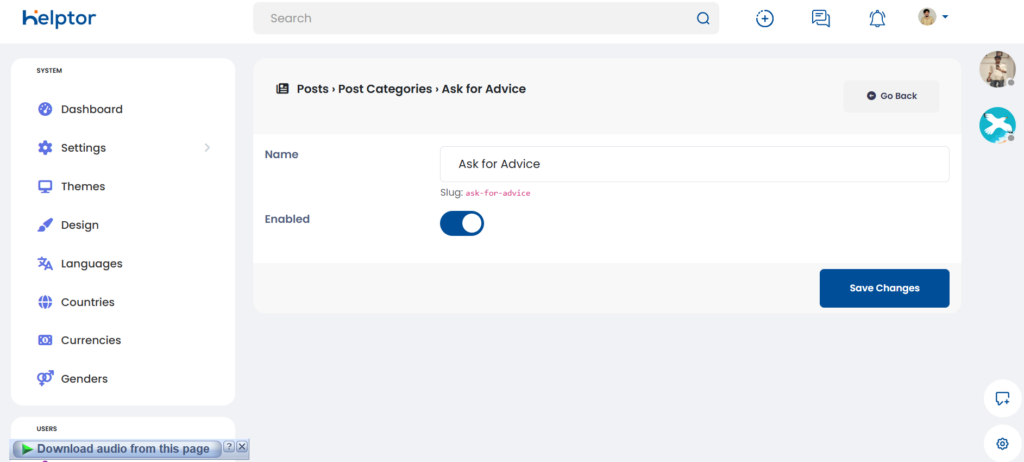Image resolution: width=1024 pixels, height=462 pixels.
Task: Click the Countries globe icon
Action: click(45, 302)
